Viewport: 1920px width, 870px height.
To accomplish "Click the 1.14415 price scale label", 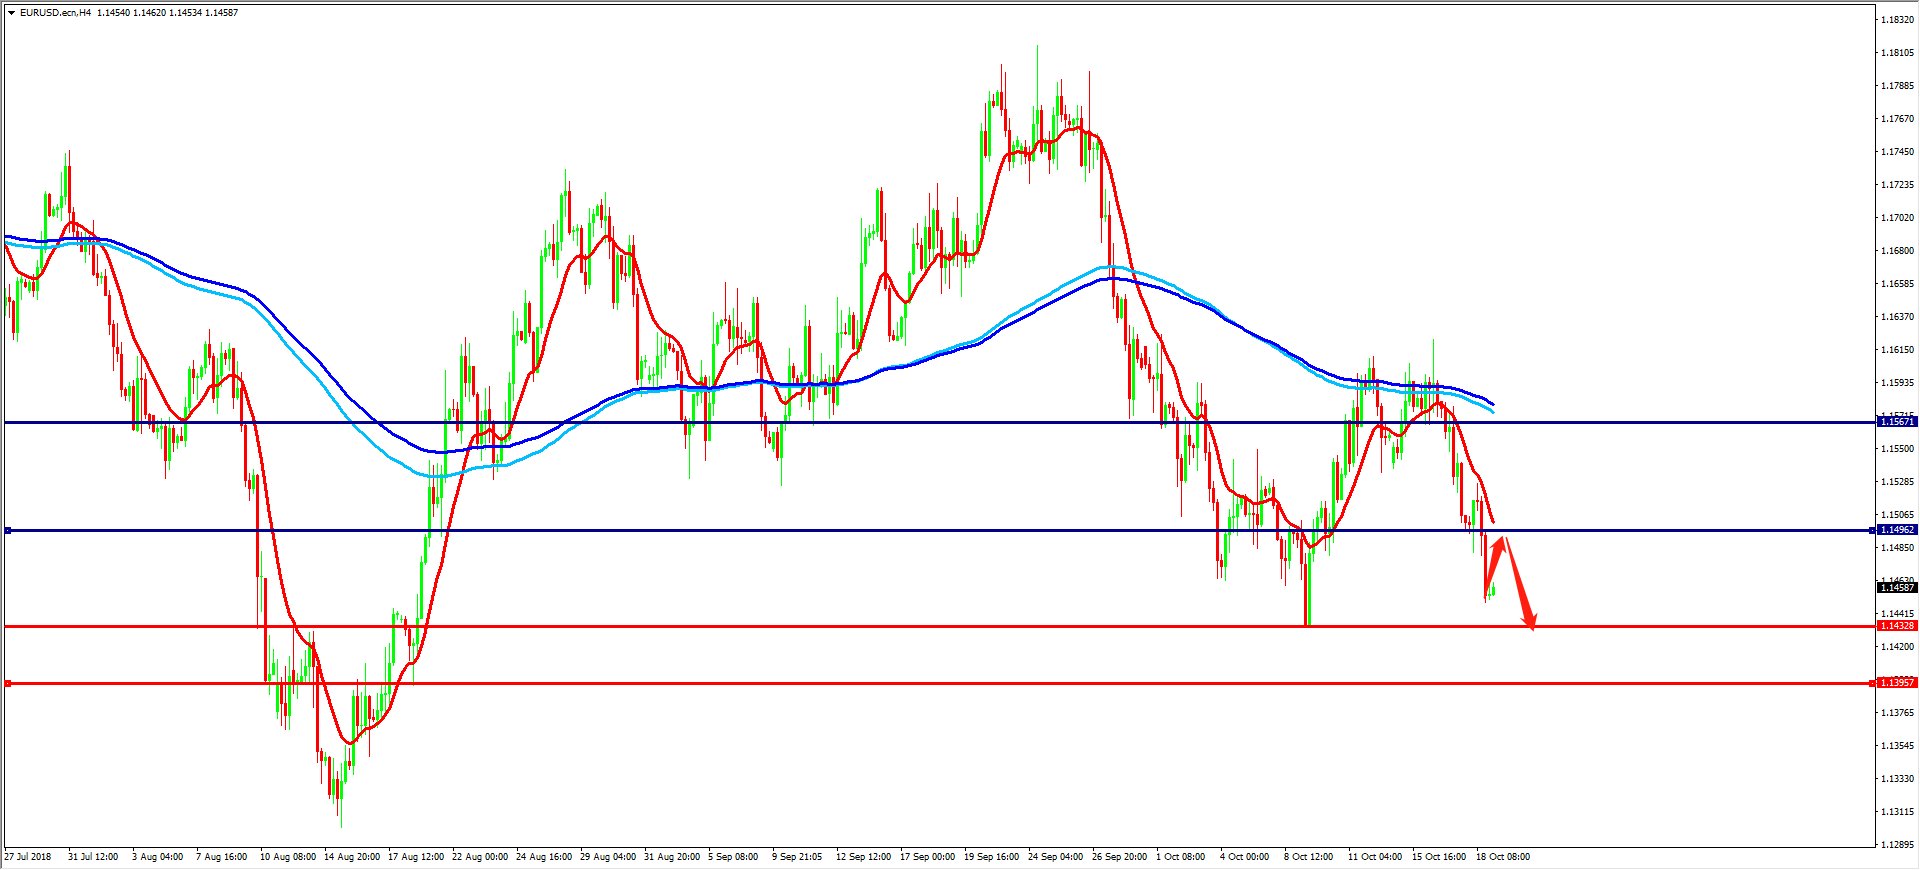I will [1898, 613].
